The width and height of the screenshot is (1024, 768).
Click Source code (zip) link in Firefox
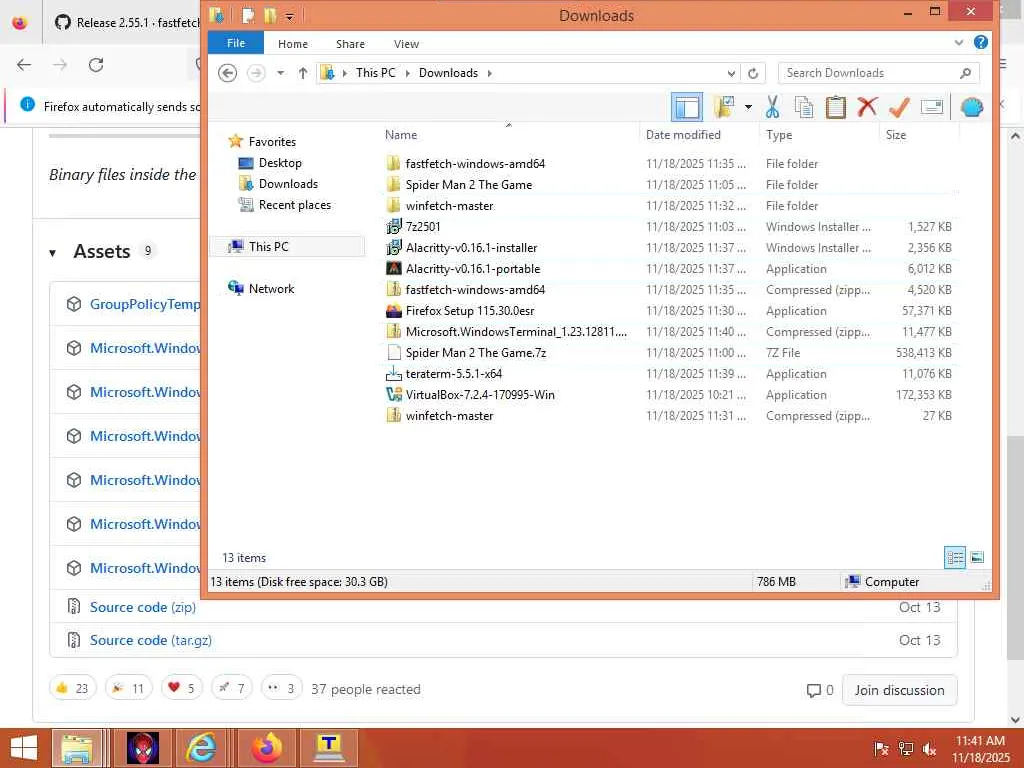click(142, 607)
